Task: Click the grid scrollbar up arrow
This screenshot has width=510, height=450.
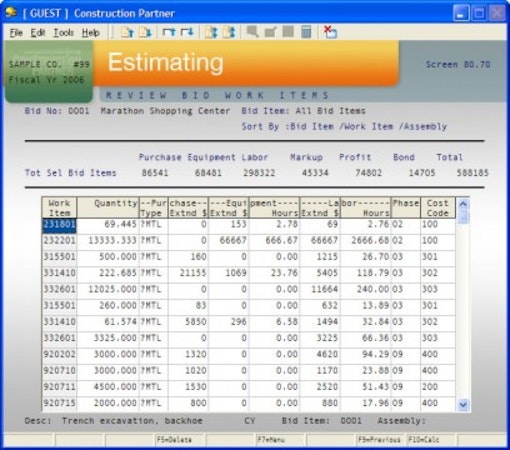Action: (x=463, y=204)
